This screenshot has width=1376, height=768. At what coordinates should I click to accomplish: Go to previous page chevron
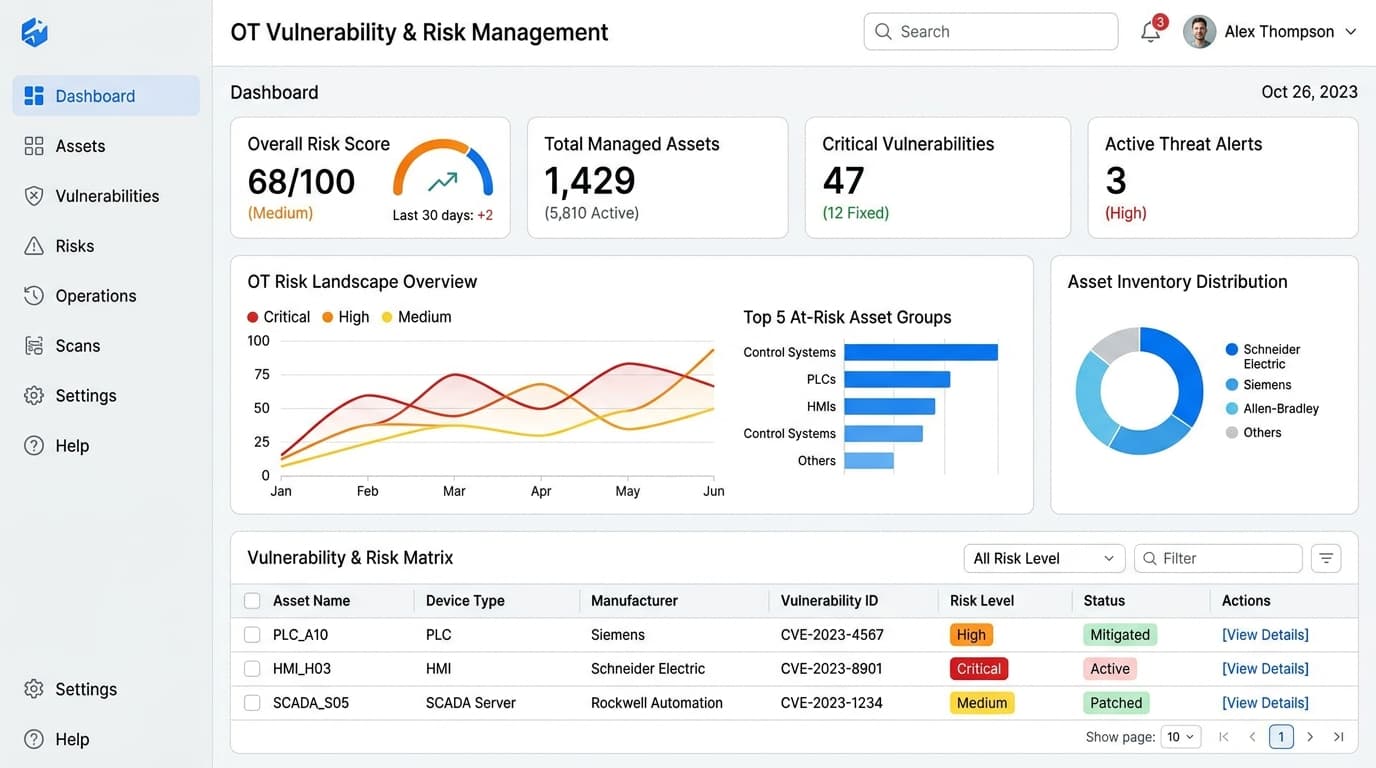coord(1252,737)
